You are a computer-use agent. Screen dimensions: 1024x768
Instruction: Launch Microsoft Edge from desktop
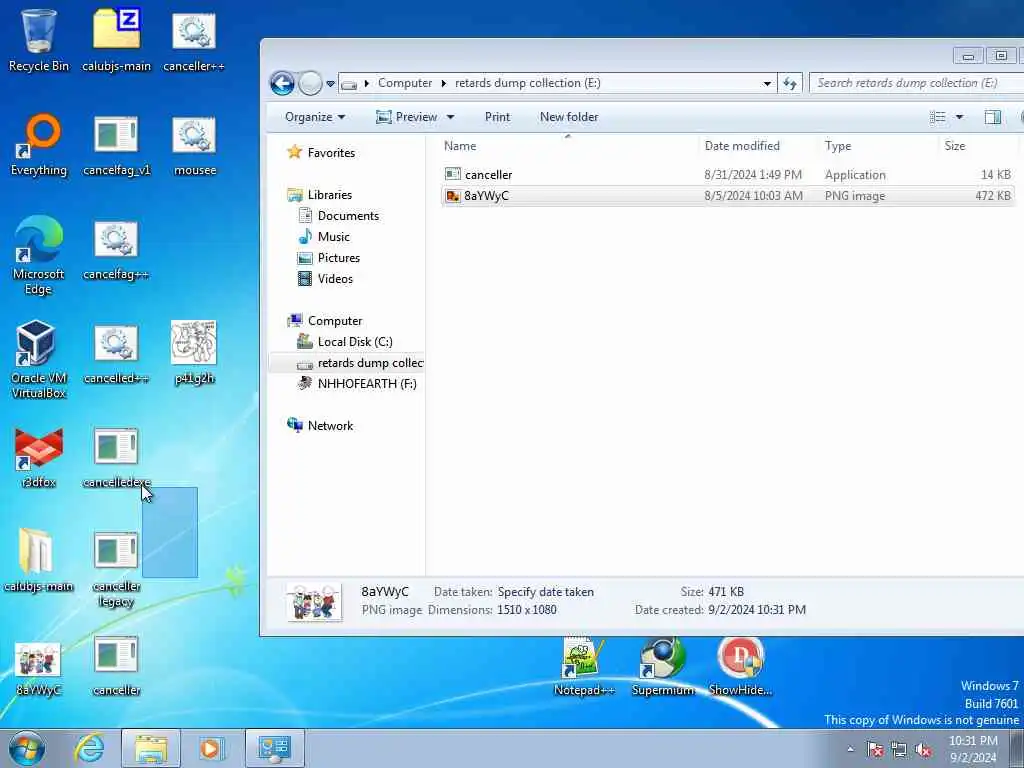click(39, 255)
